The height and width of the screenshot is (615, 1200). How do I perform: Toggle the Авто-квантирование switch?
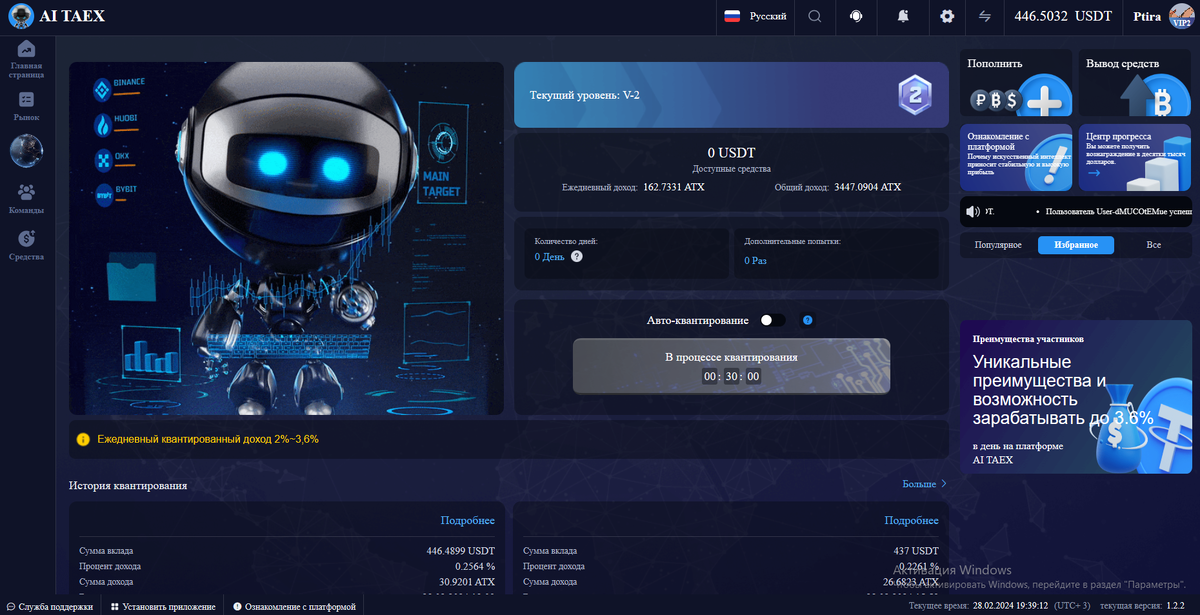click(772, 320)
